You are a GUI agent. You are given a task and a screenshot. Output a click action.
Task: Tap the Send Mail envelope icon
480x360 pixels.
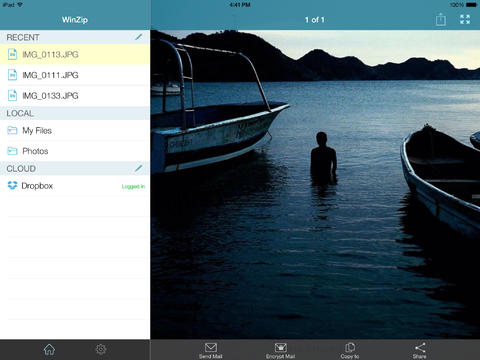pyautogui.click(x=211, y=348)
